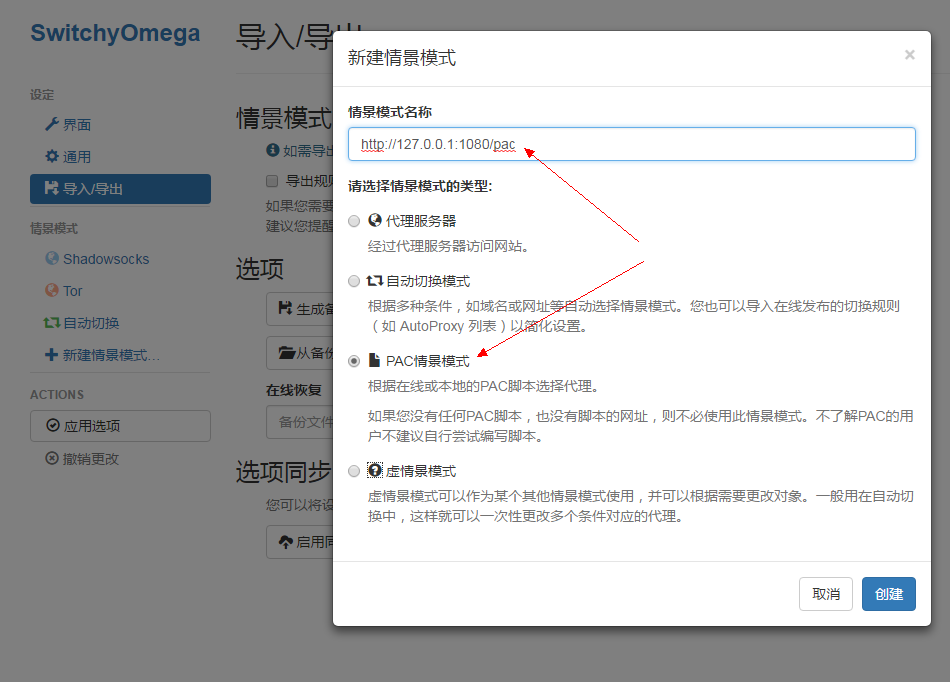Click the 自动切换模式 label text
950x682 pixels.
(x=428, y=281)
